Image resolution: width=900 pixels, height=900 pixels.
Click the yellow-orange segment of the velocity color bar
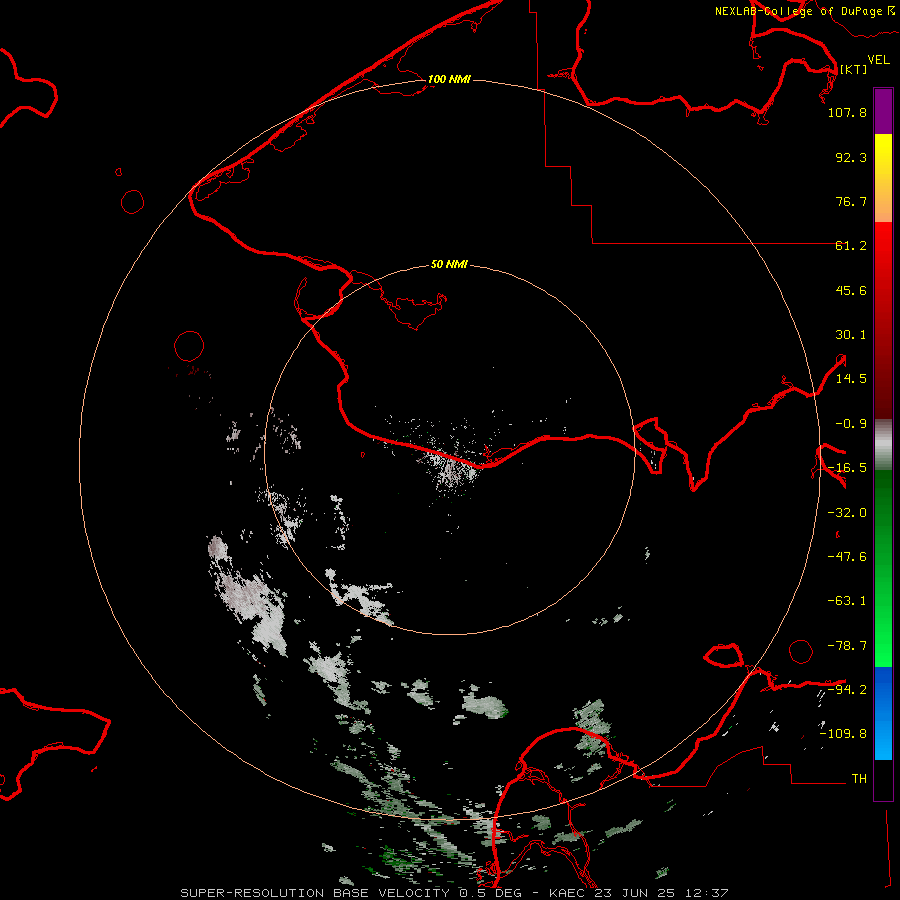pos(883,178)
